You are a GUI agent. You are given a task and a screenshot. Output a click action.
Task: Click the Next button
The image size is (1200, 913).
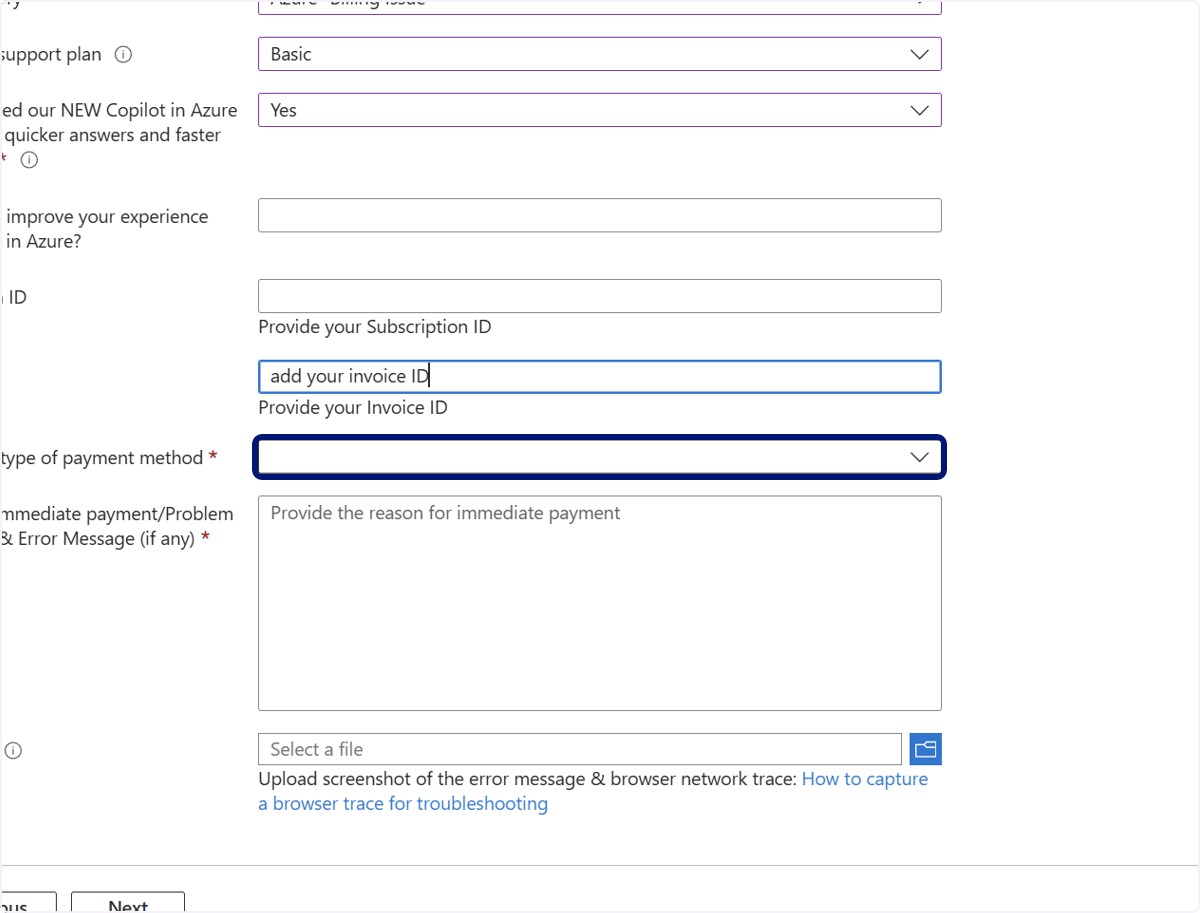point(128,903)
